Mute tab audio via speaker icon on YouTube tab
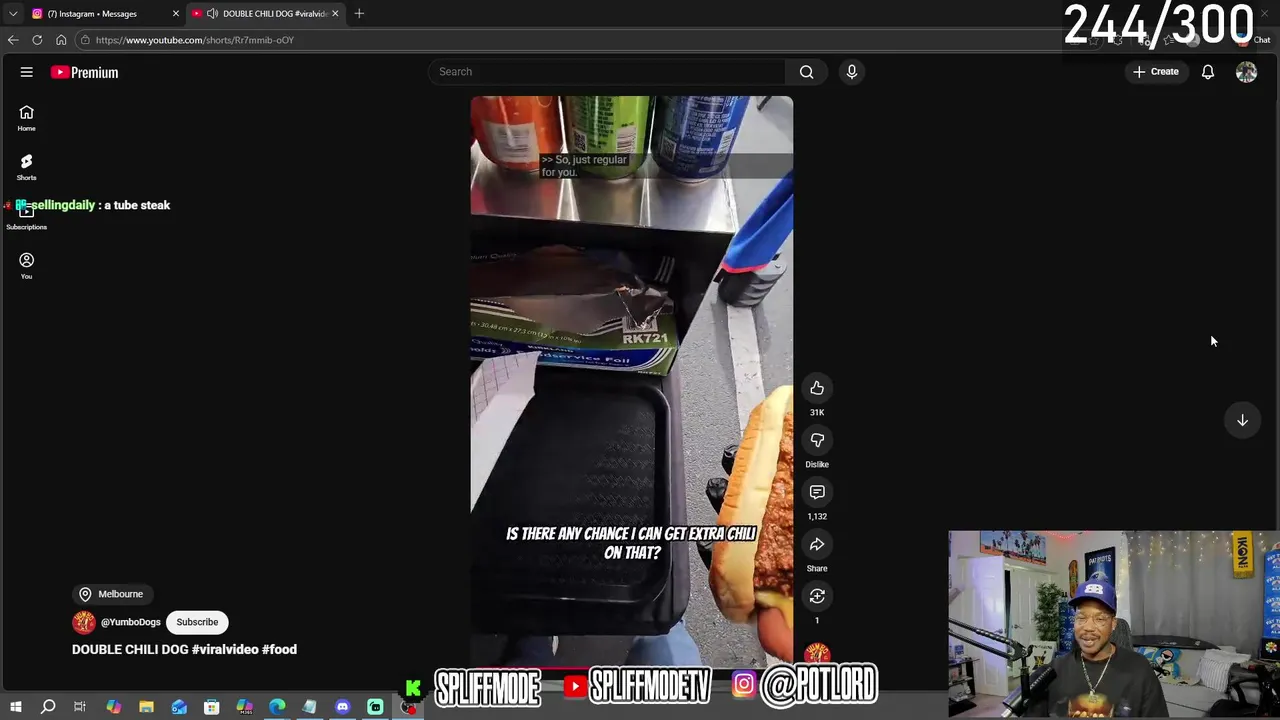 212,13
